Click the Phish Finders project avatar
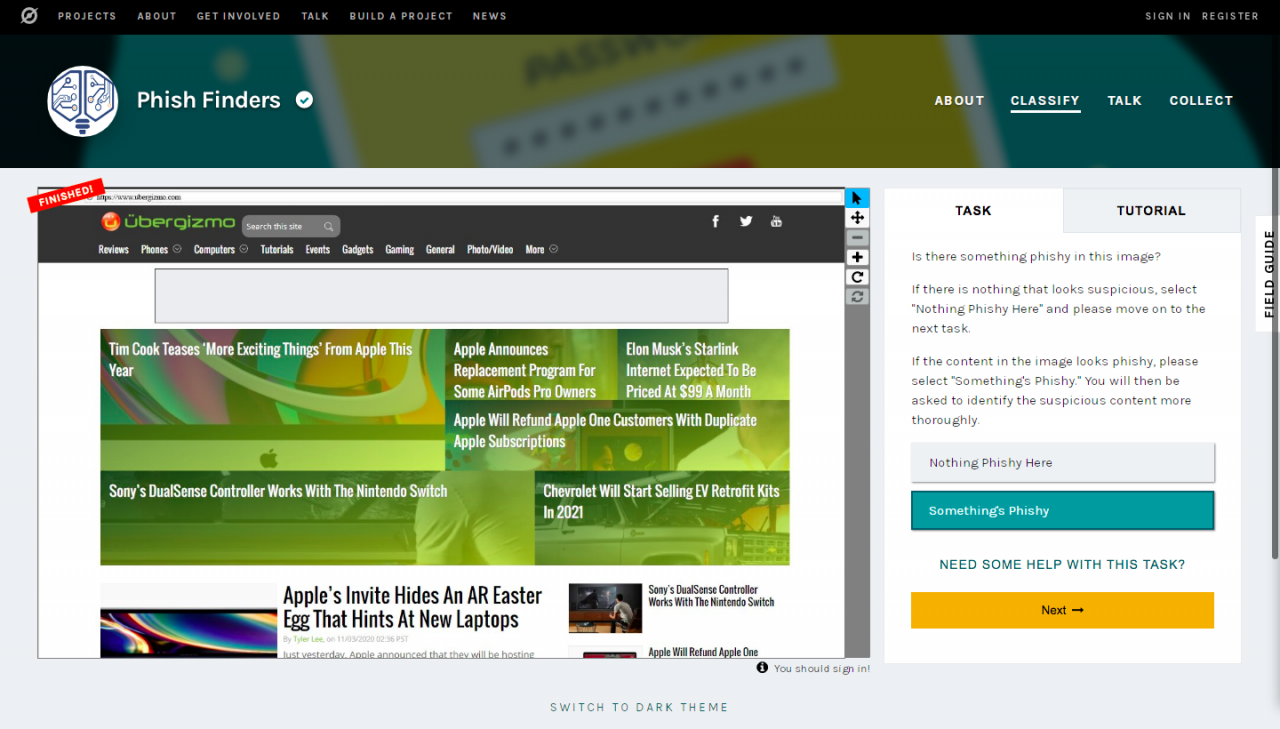This screenshot has width=1280, height=729. [83, 101]
